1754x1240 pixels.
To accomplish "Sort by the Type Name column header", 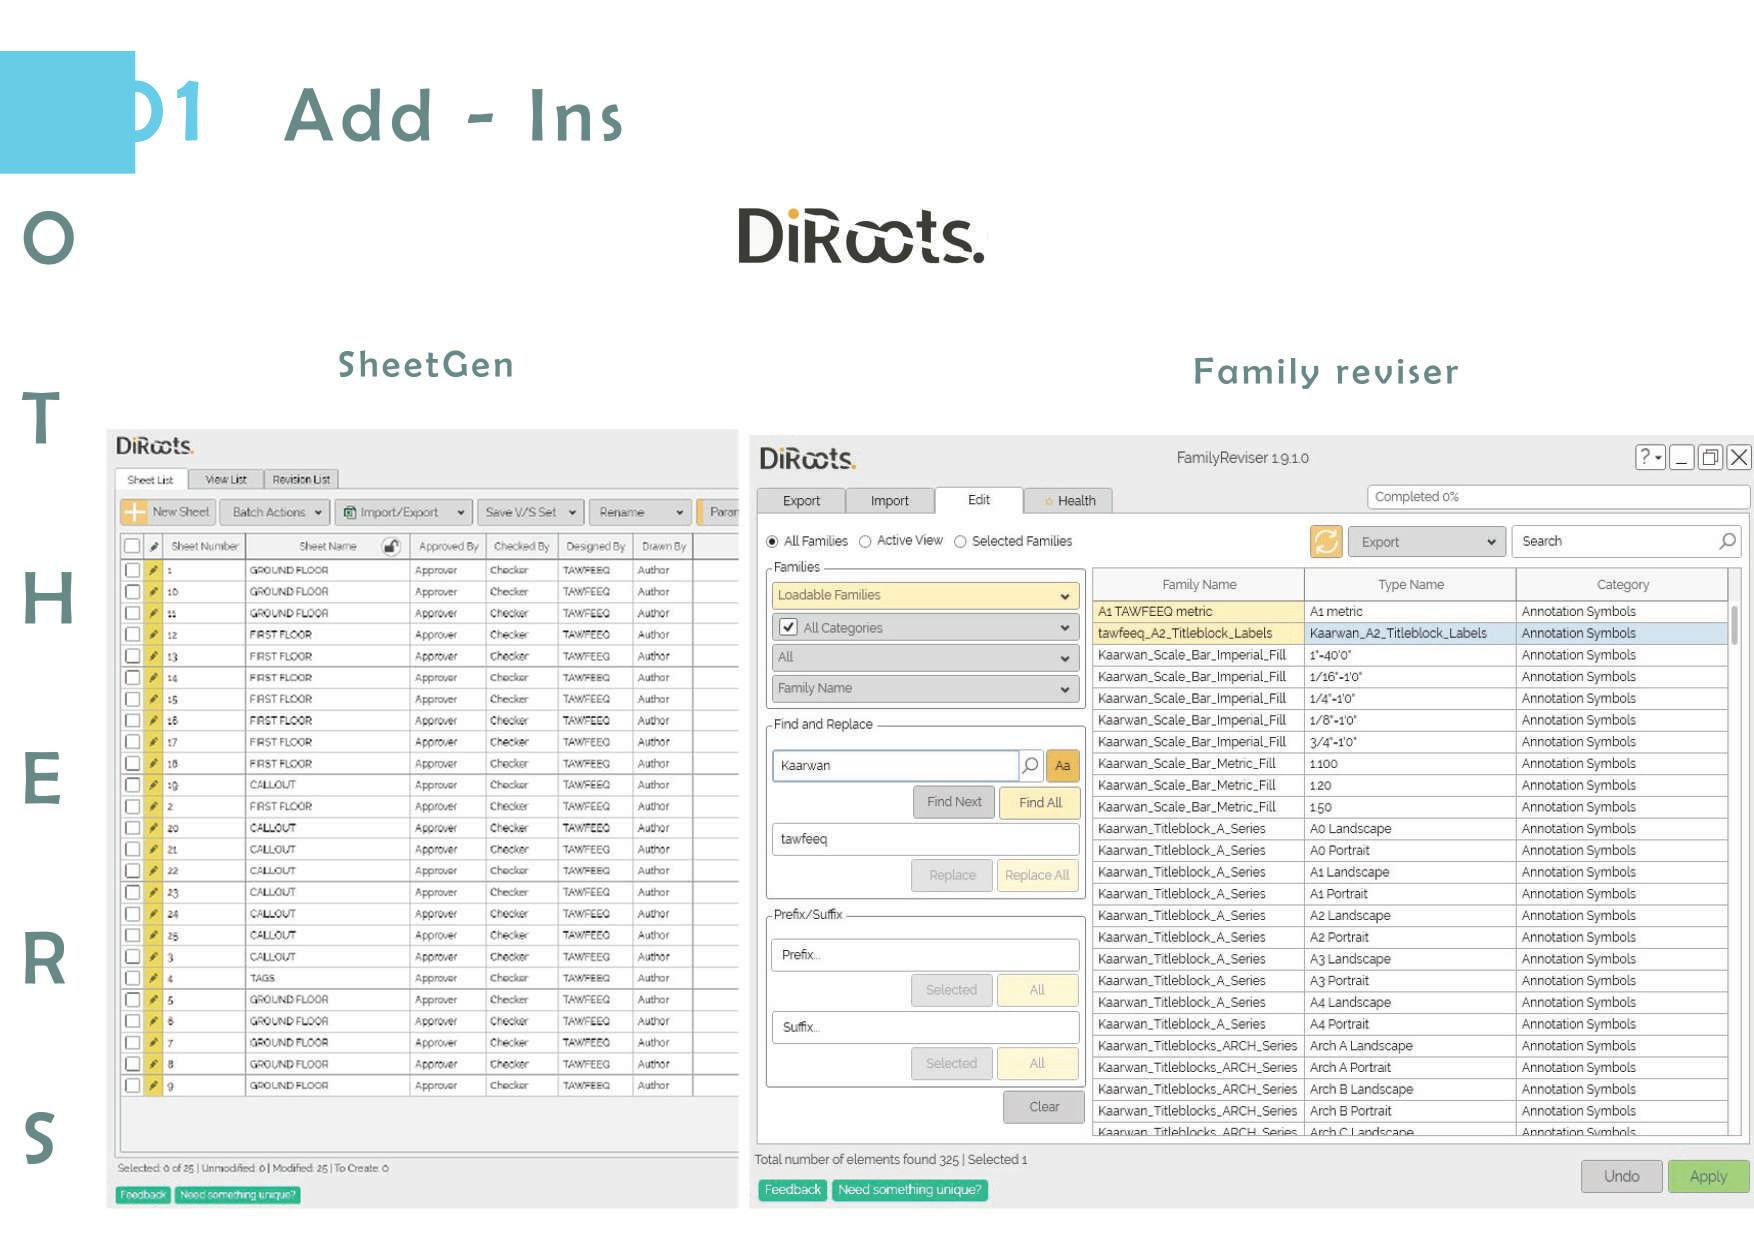I will point(1410,584).
